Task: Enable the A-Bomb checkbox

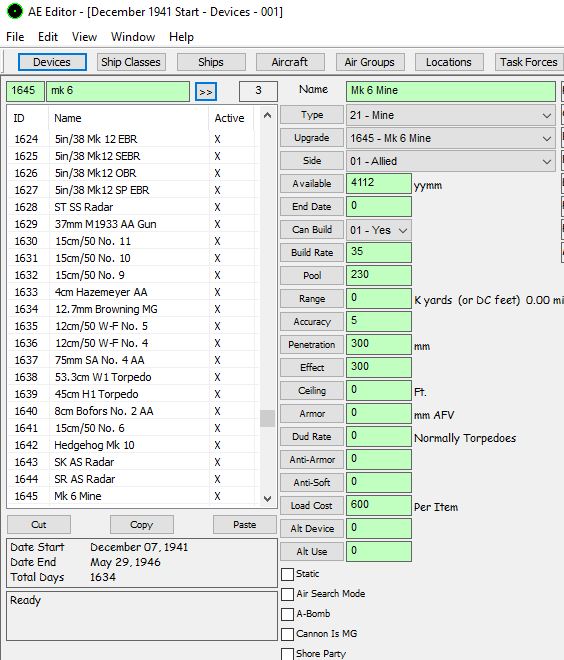Action: tap(287, 614)
